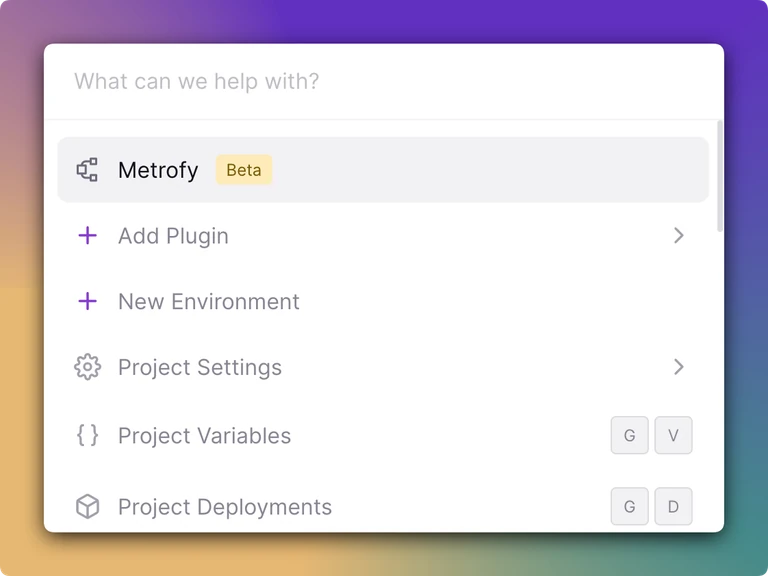The image size is (768, 576).
Task: Click the plus icon next to New Environment
Action: (88, 301)
